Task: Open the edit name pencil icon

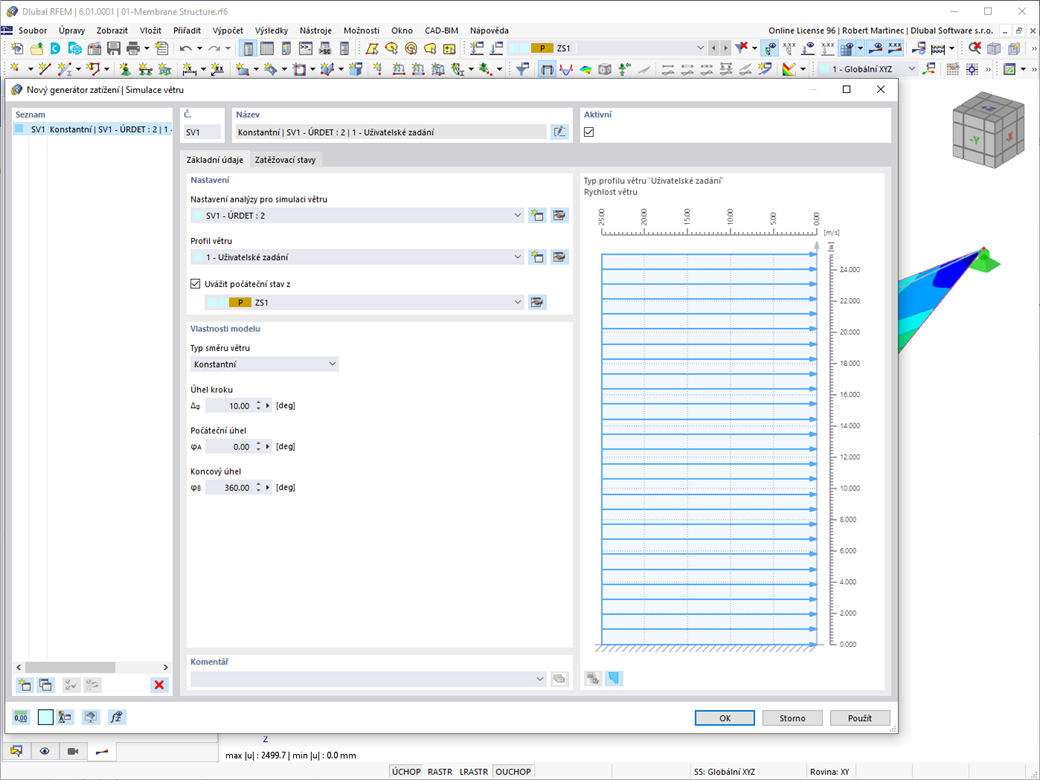Action: click(559, 130)
